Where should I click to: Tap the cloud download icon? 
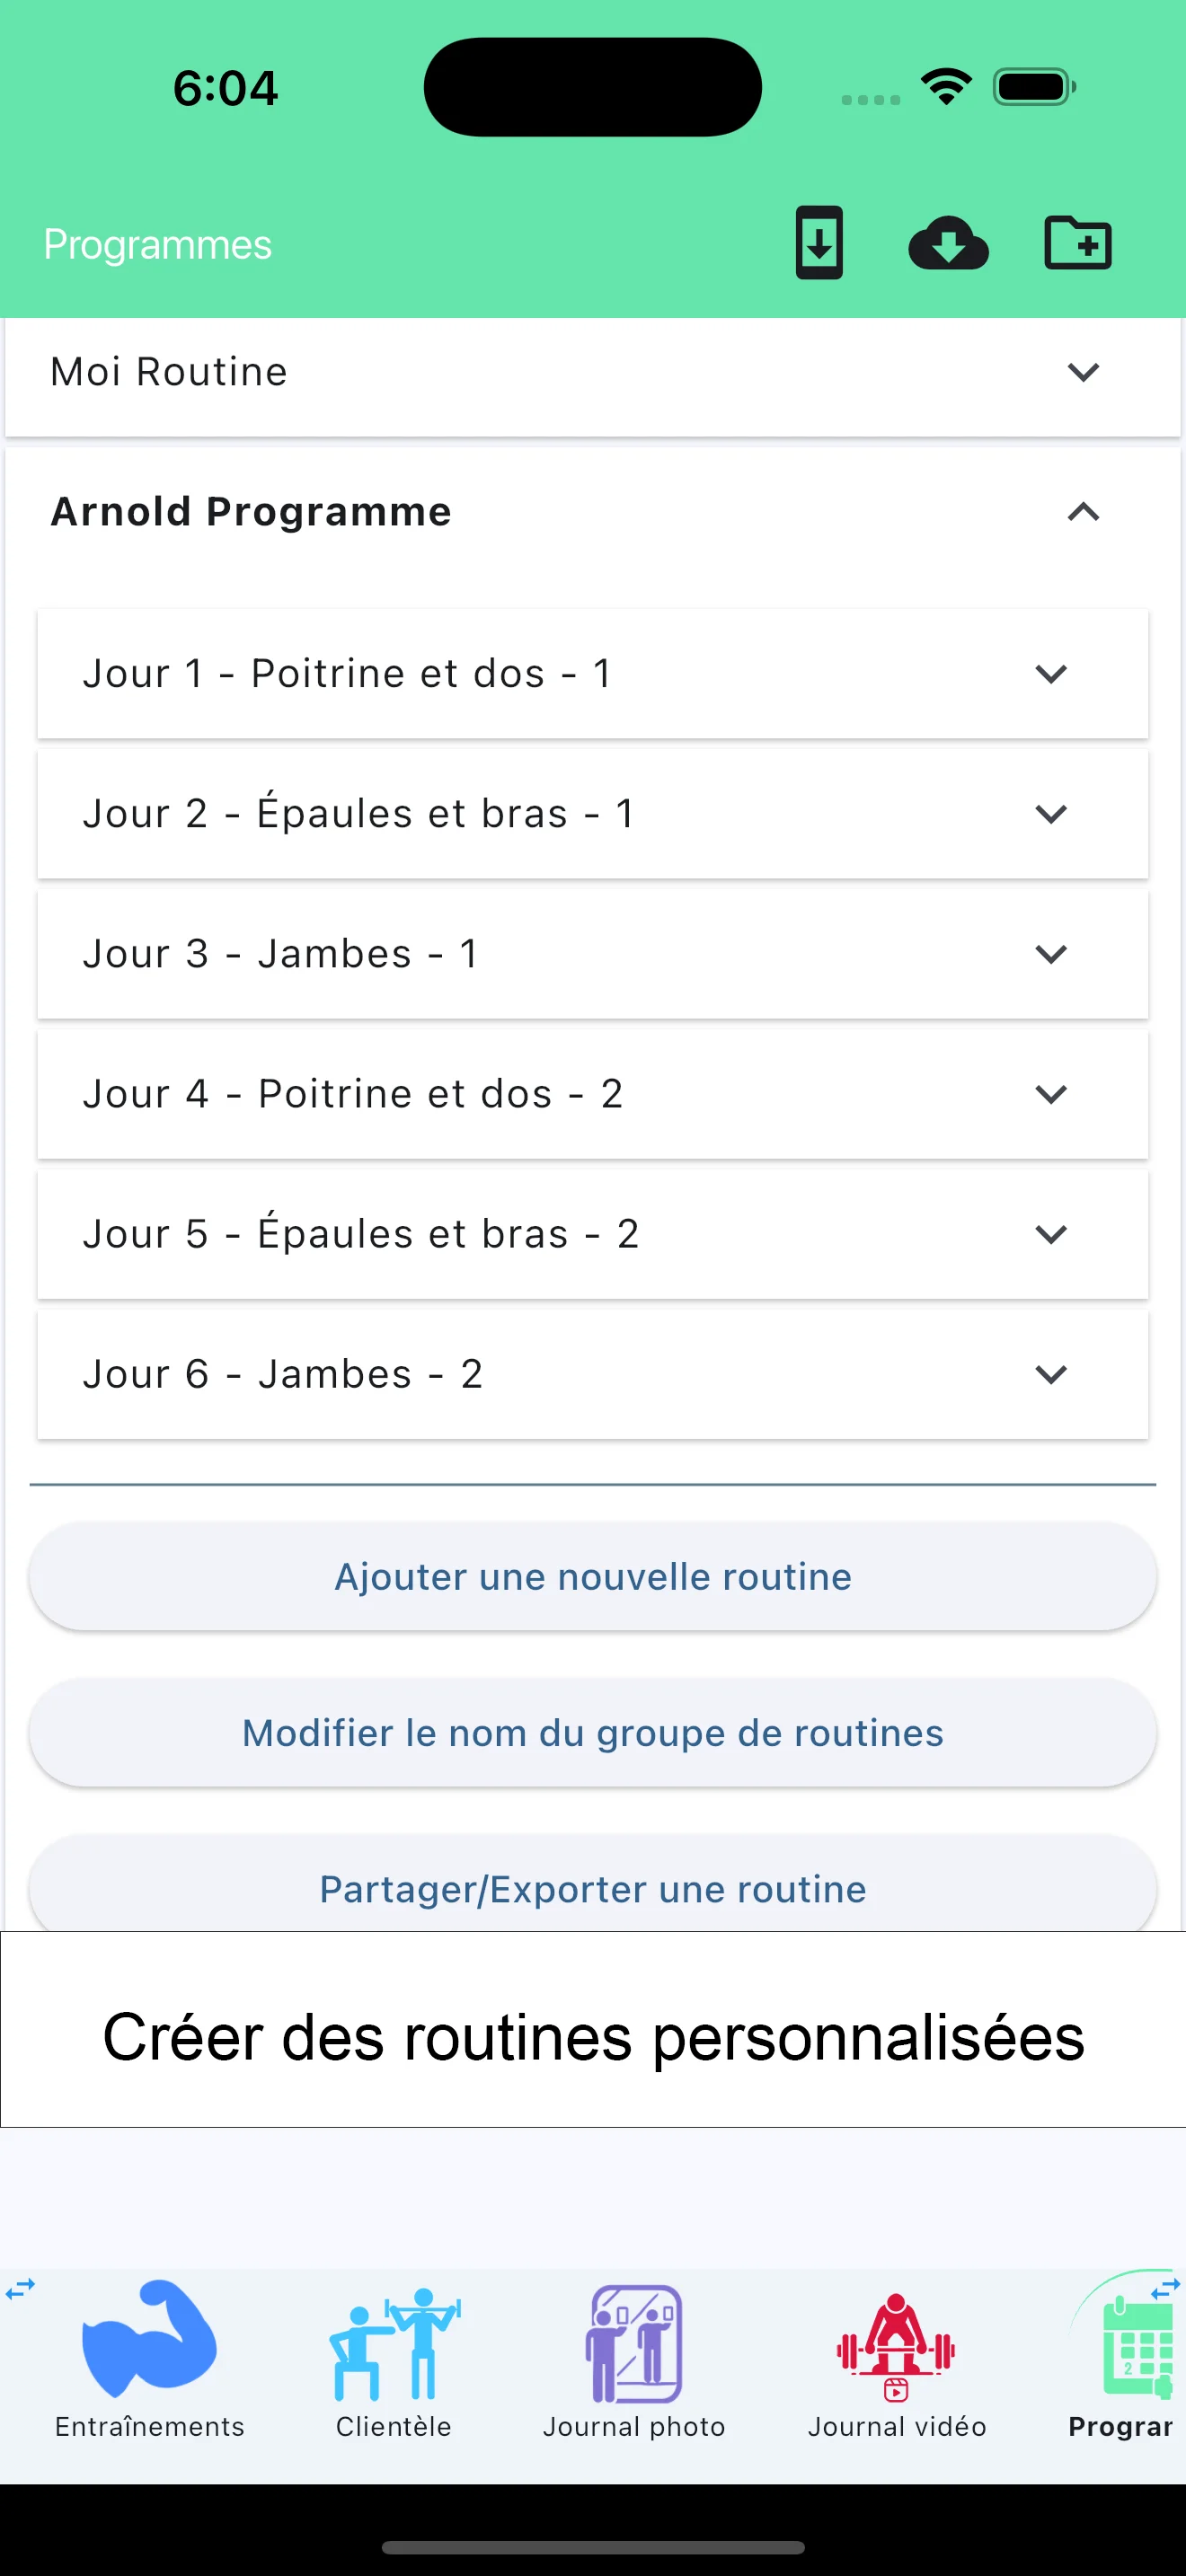(948, 244)
